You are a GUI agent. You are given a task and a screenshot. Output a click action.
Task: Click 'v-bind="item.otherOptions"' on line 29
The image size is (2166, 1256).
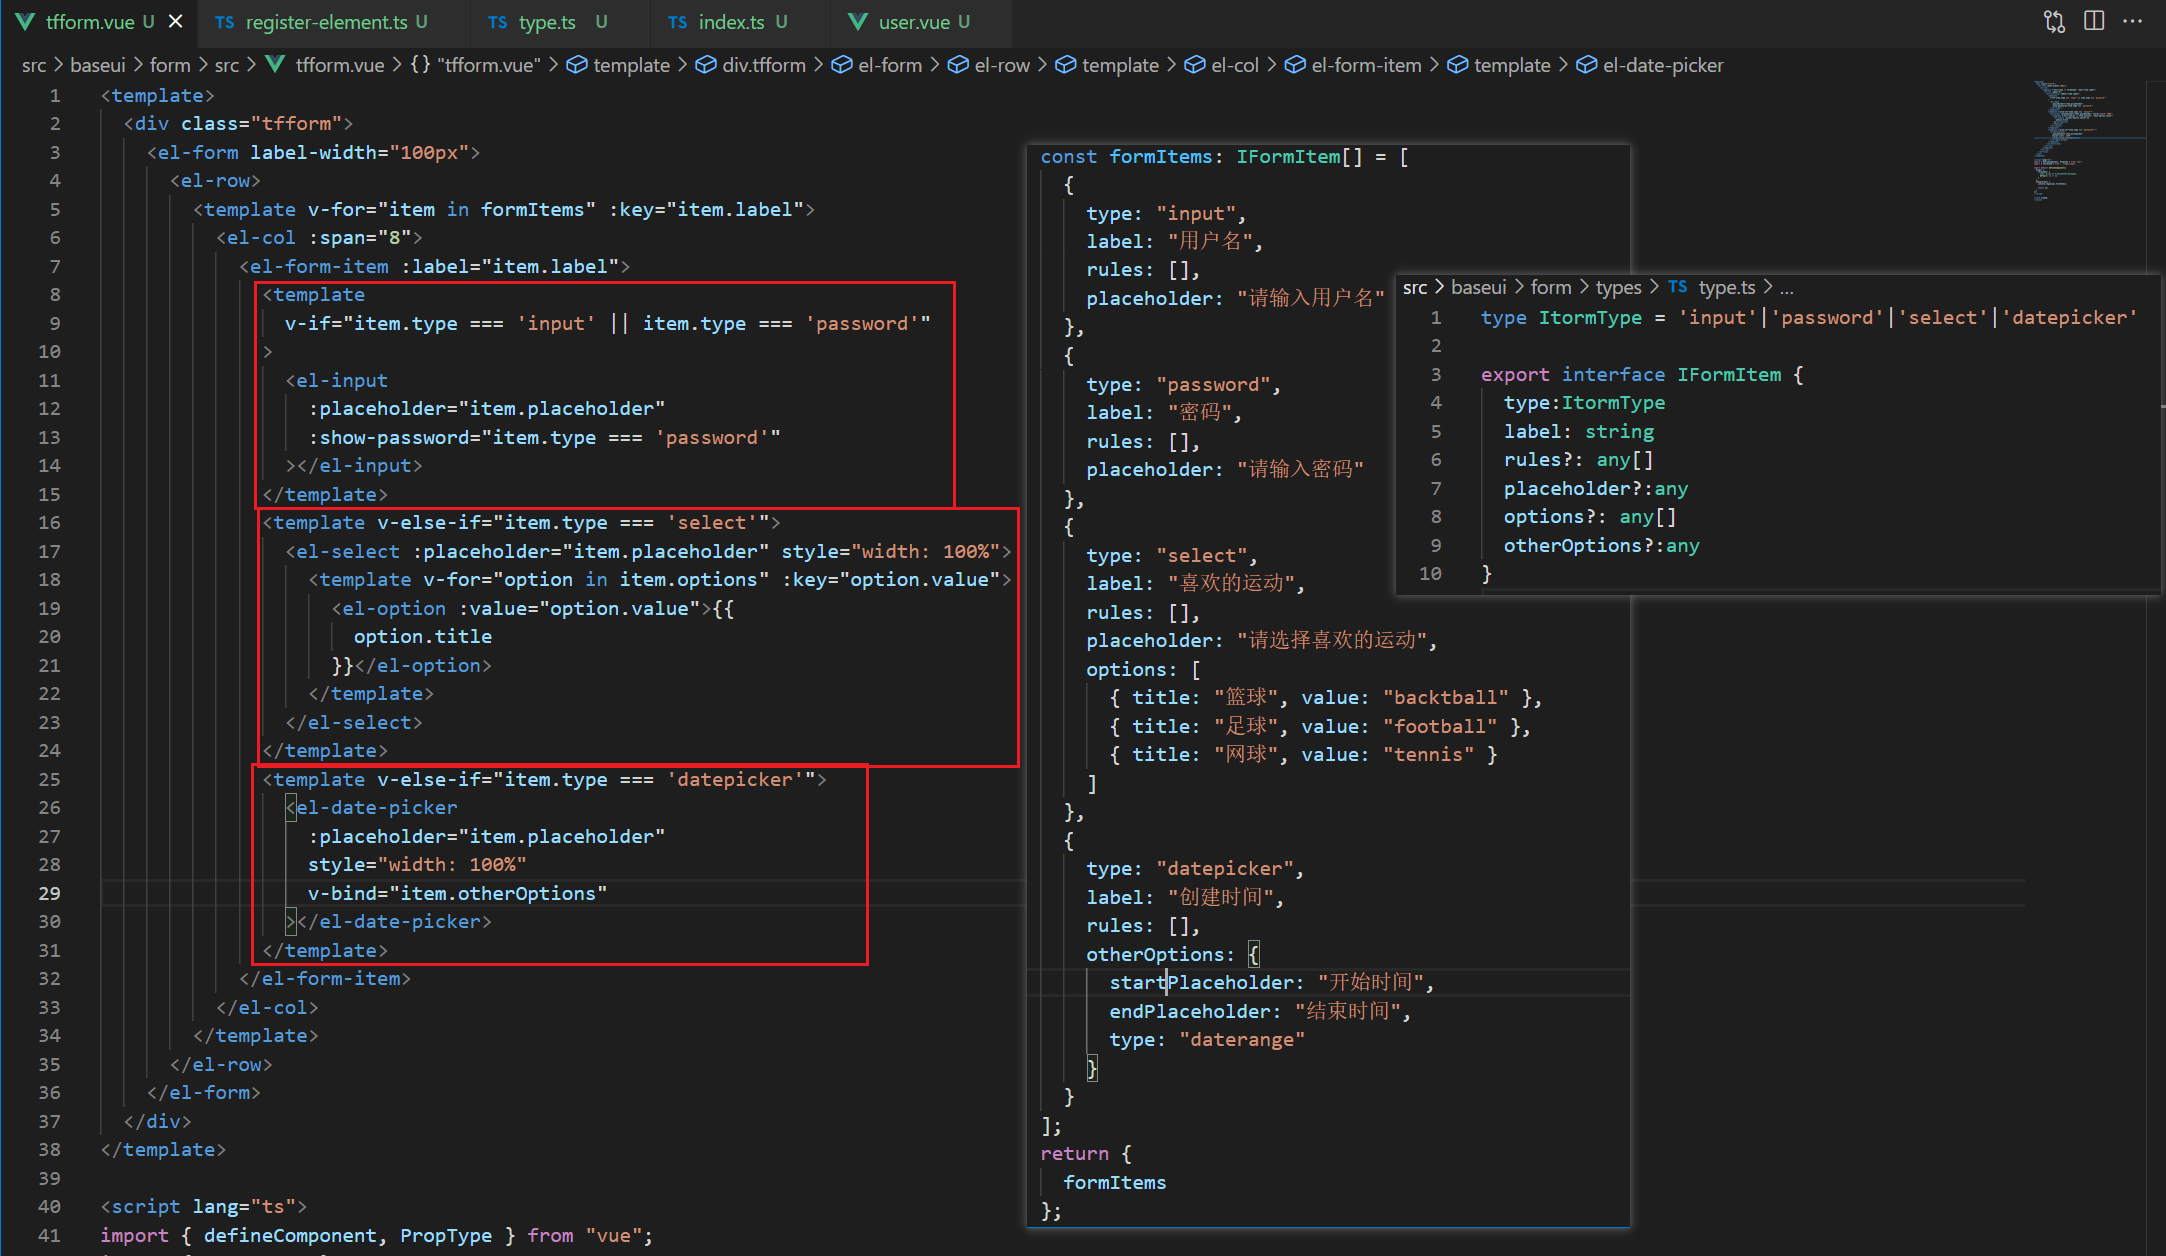click(457, 893)
